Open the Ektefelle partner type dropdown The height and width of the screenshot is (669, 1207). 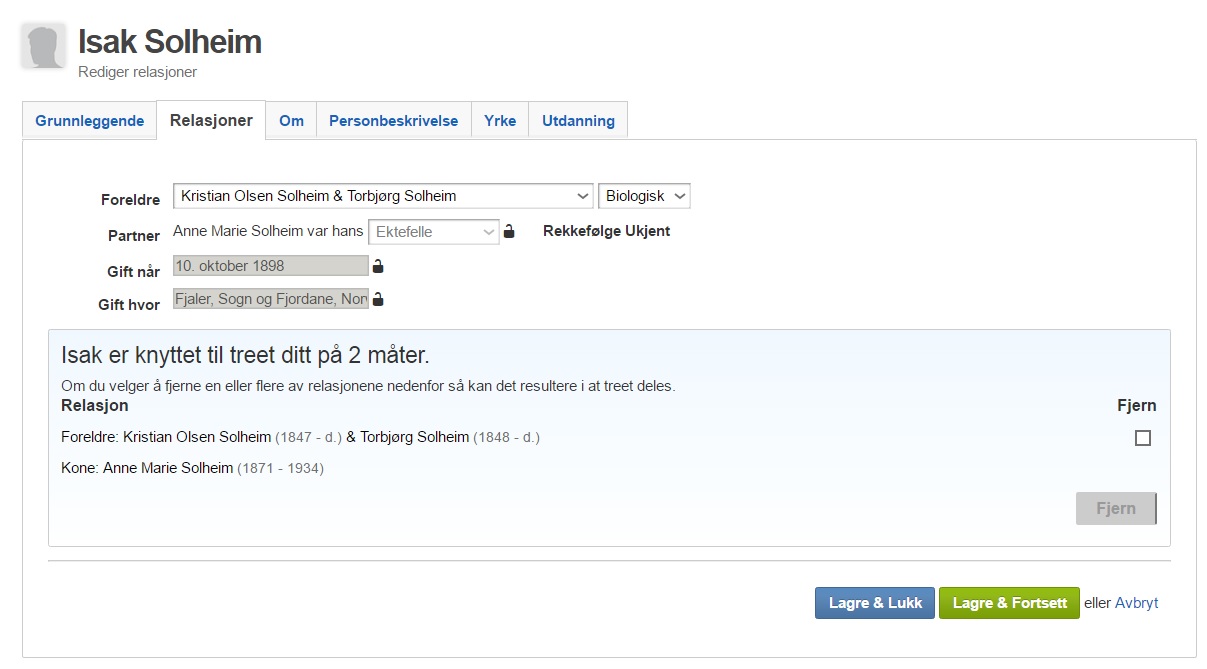coord(433,232)
